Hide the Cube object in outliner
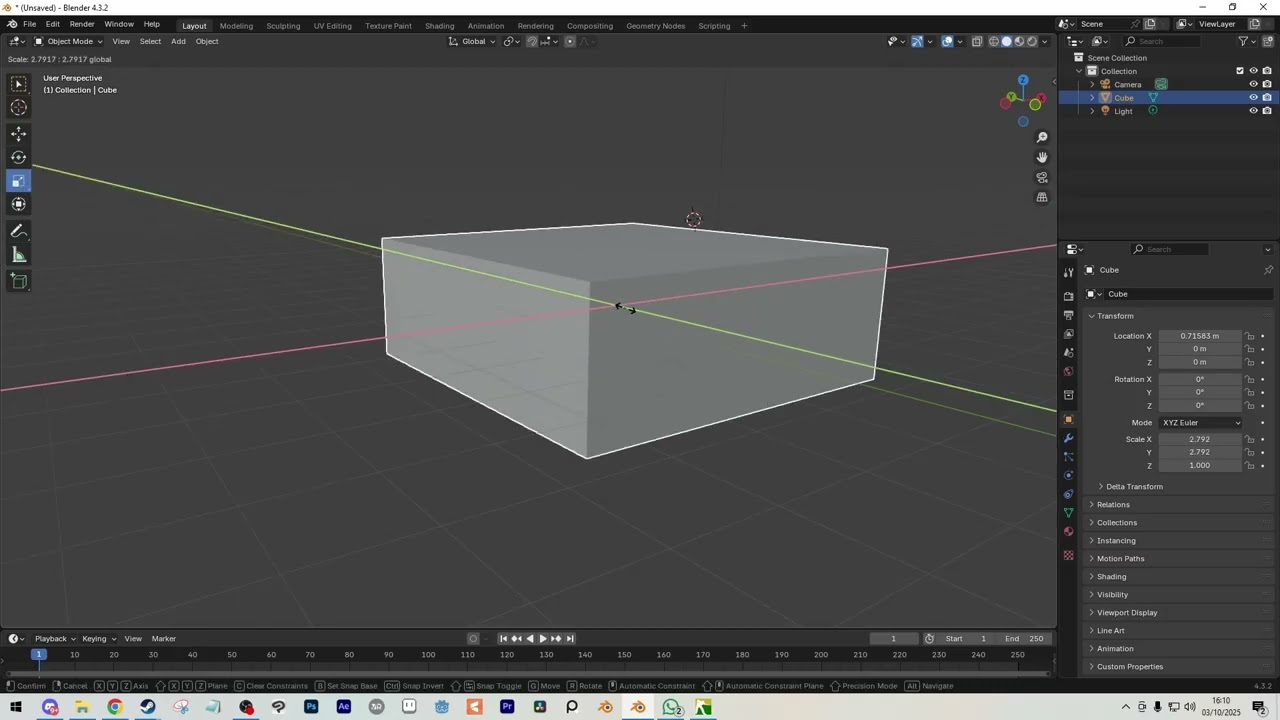This screenshot has height=720, width=1280. (1253, 98)
